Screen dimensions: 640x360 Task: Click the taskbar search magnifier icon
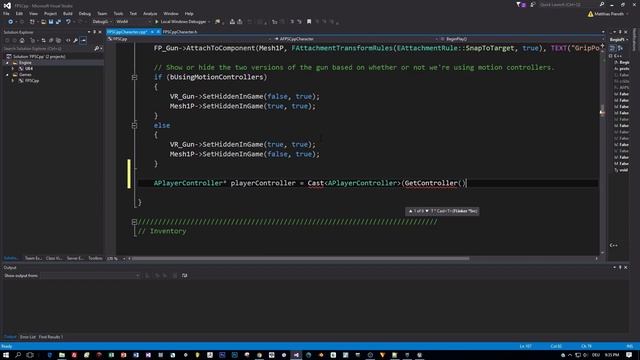18,355
